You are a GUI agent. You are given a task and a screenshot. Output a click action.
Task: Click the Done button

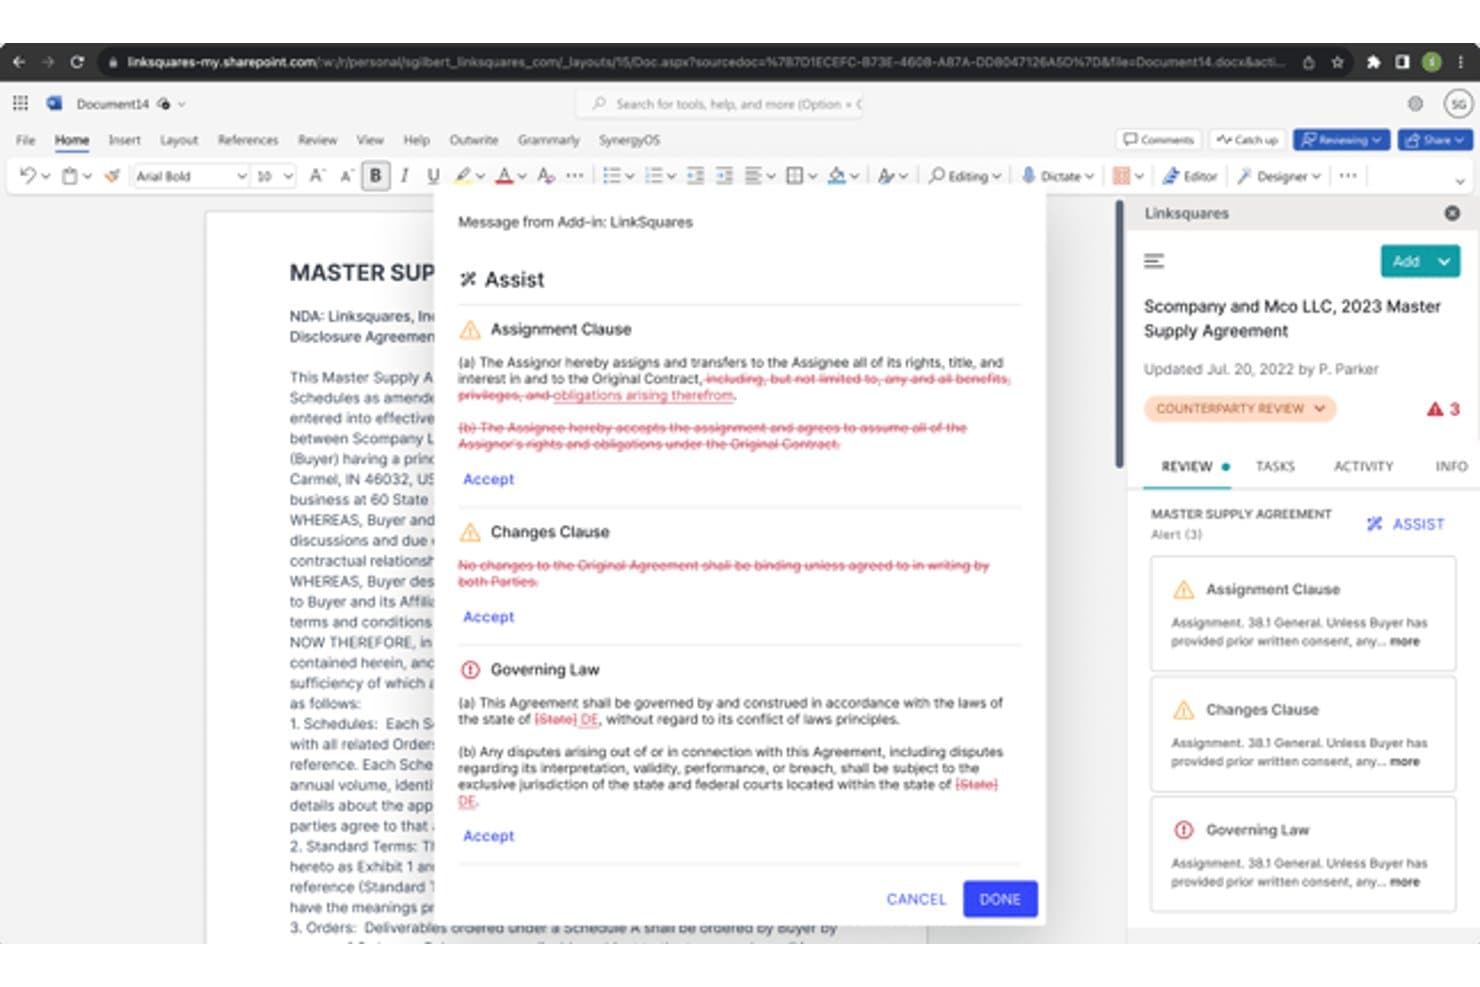[x=1000, y=899]
